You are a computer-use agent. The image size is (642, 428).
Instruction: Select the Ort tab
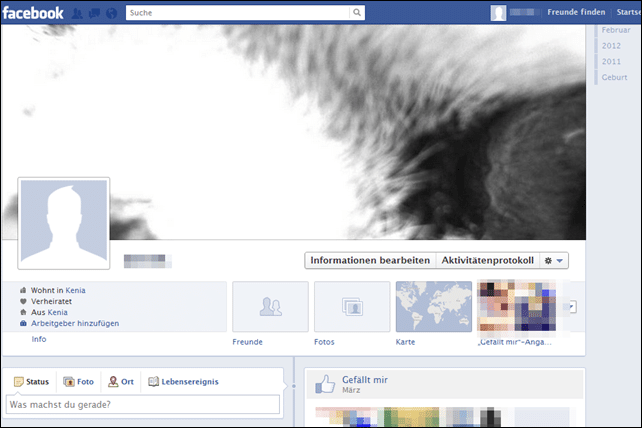121,382
